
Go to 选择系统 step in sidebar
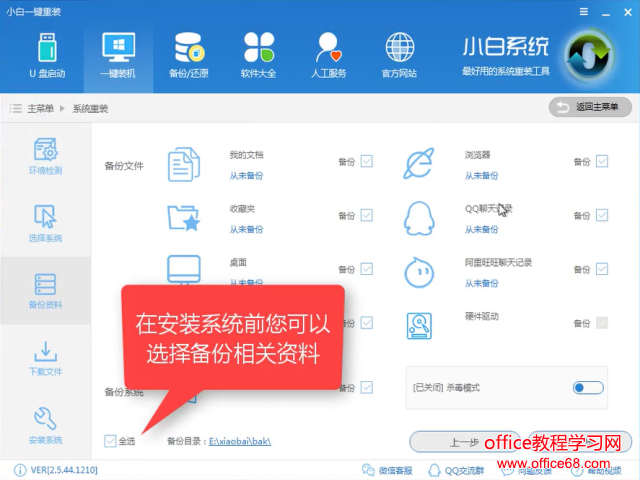45,224
